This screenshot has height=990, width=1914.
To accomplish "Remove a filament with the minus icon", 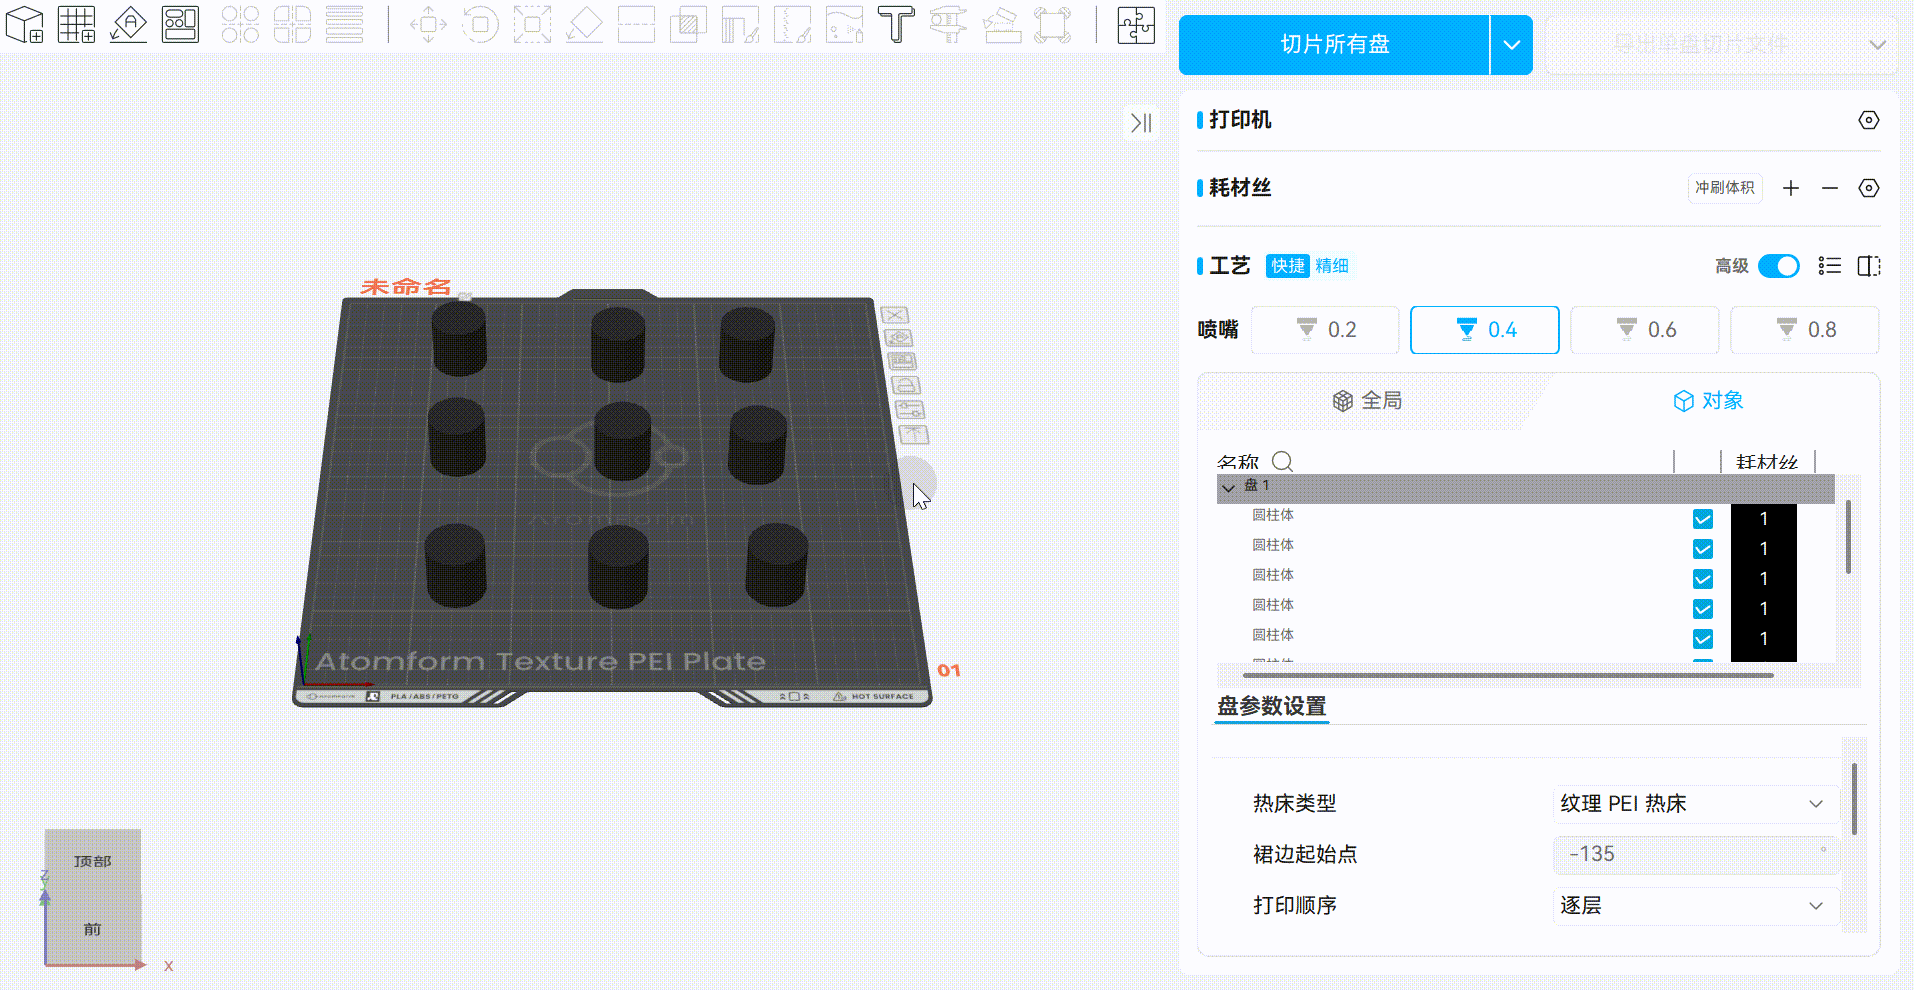I will (1830, 188).
